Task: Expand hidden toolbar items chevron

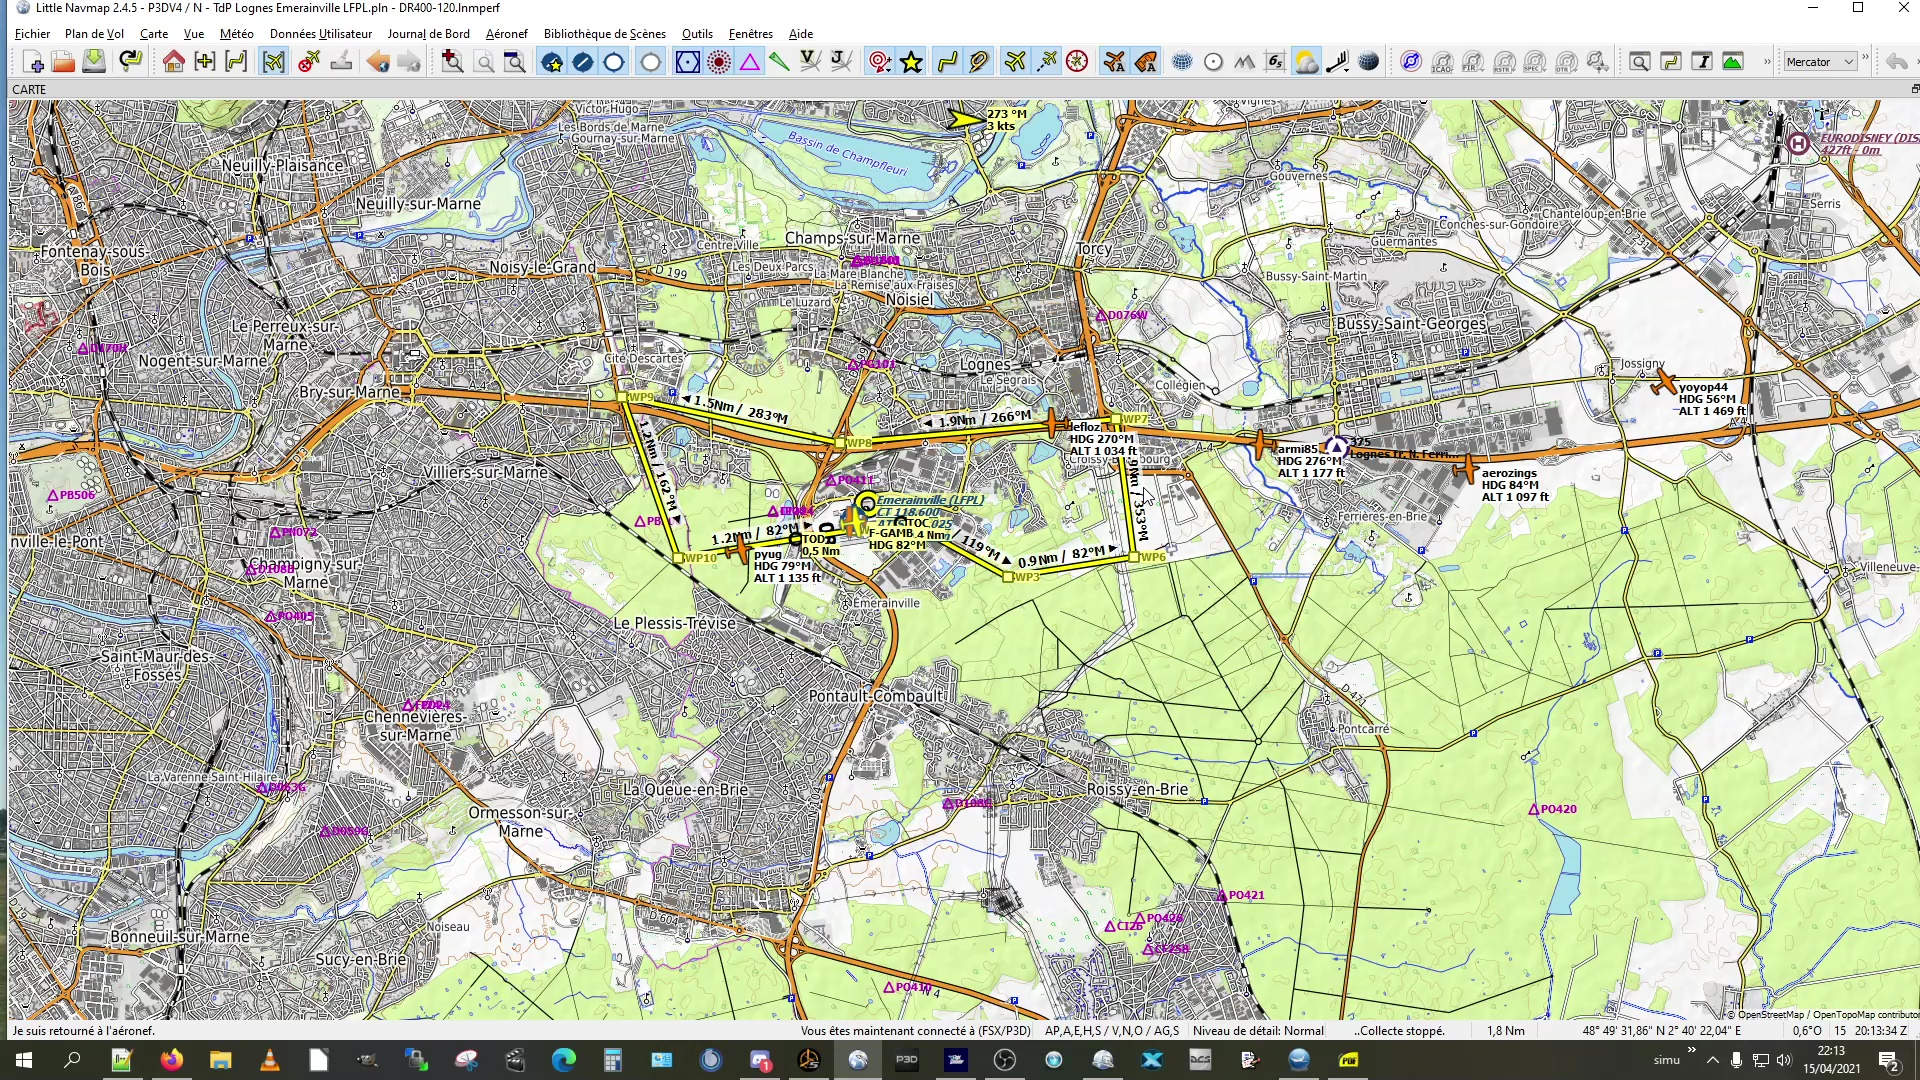Action: click(x=1767, y=62)
